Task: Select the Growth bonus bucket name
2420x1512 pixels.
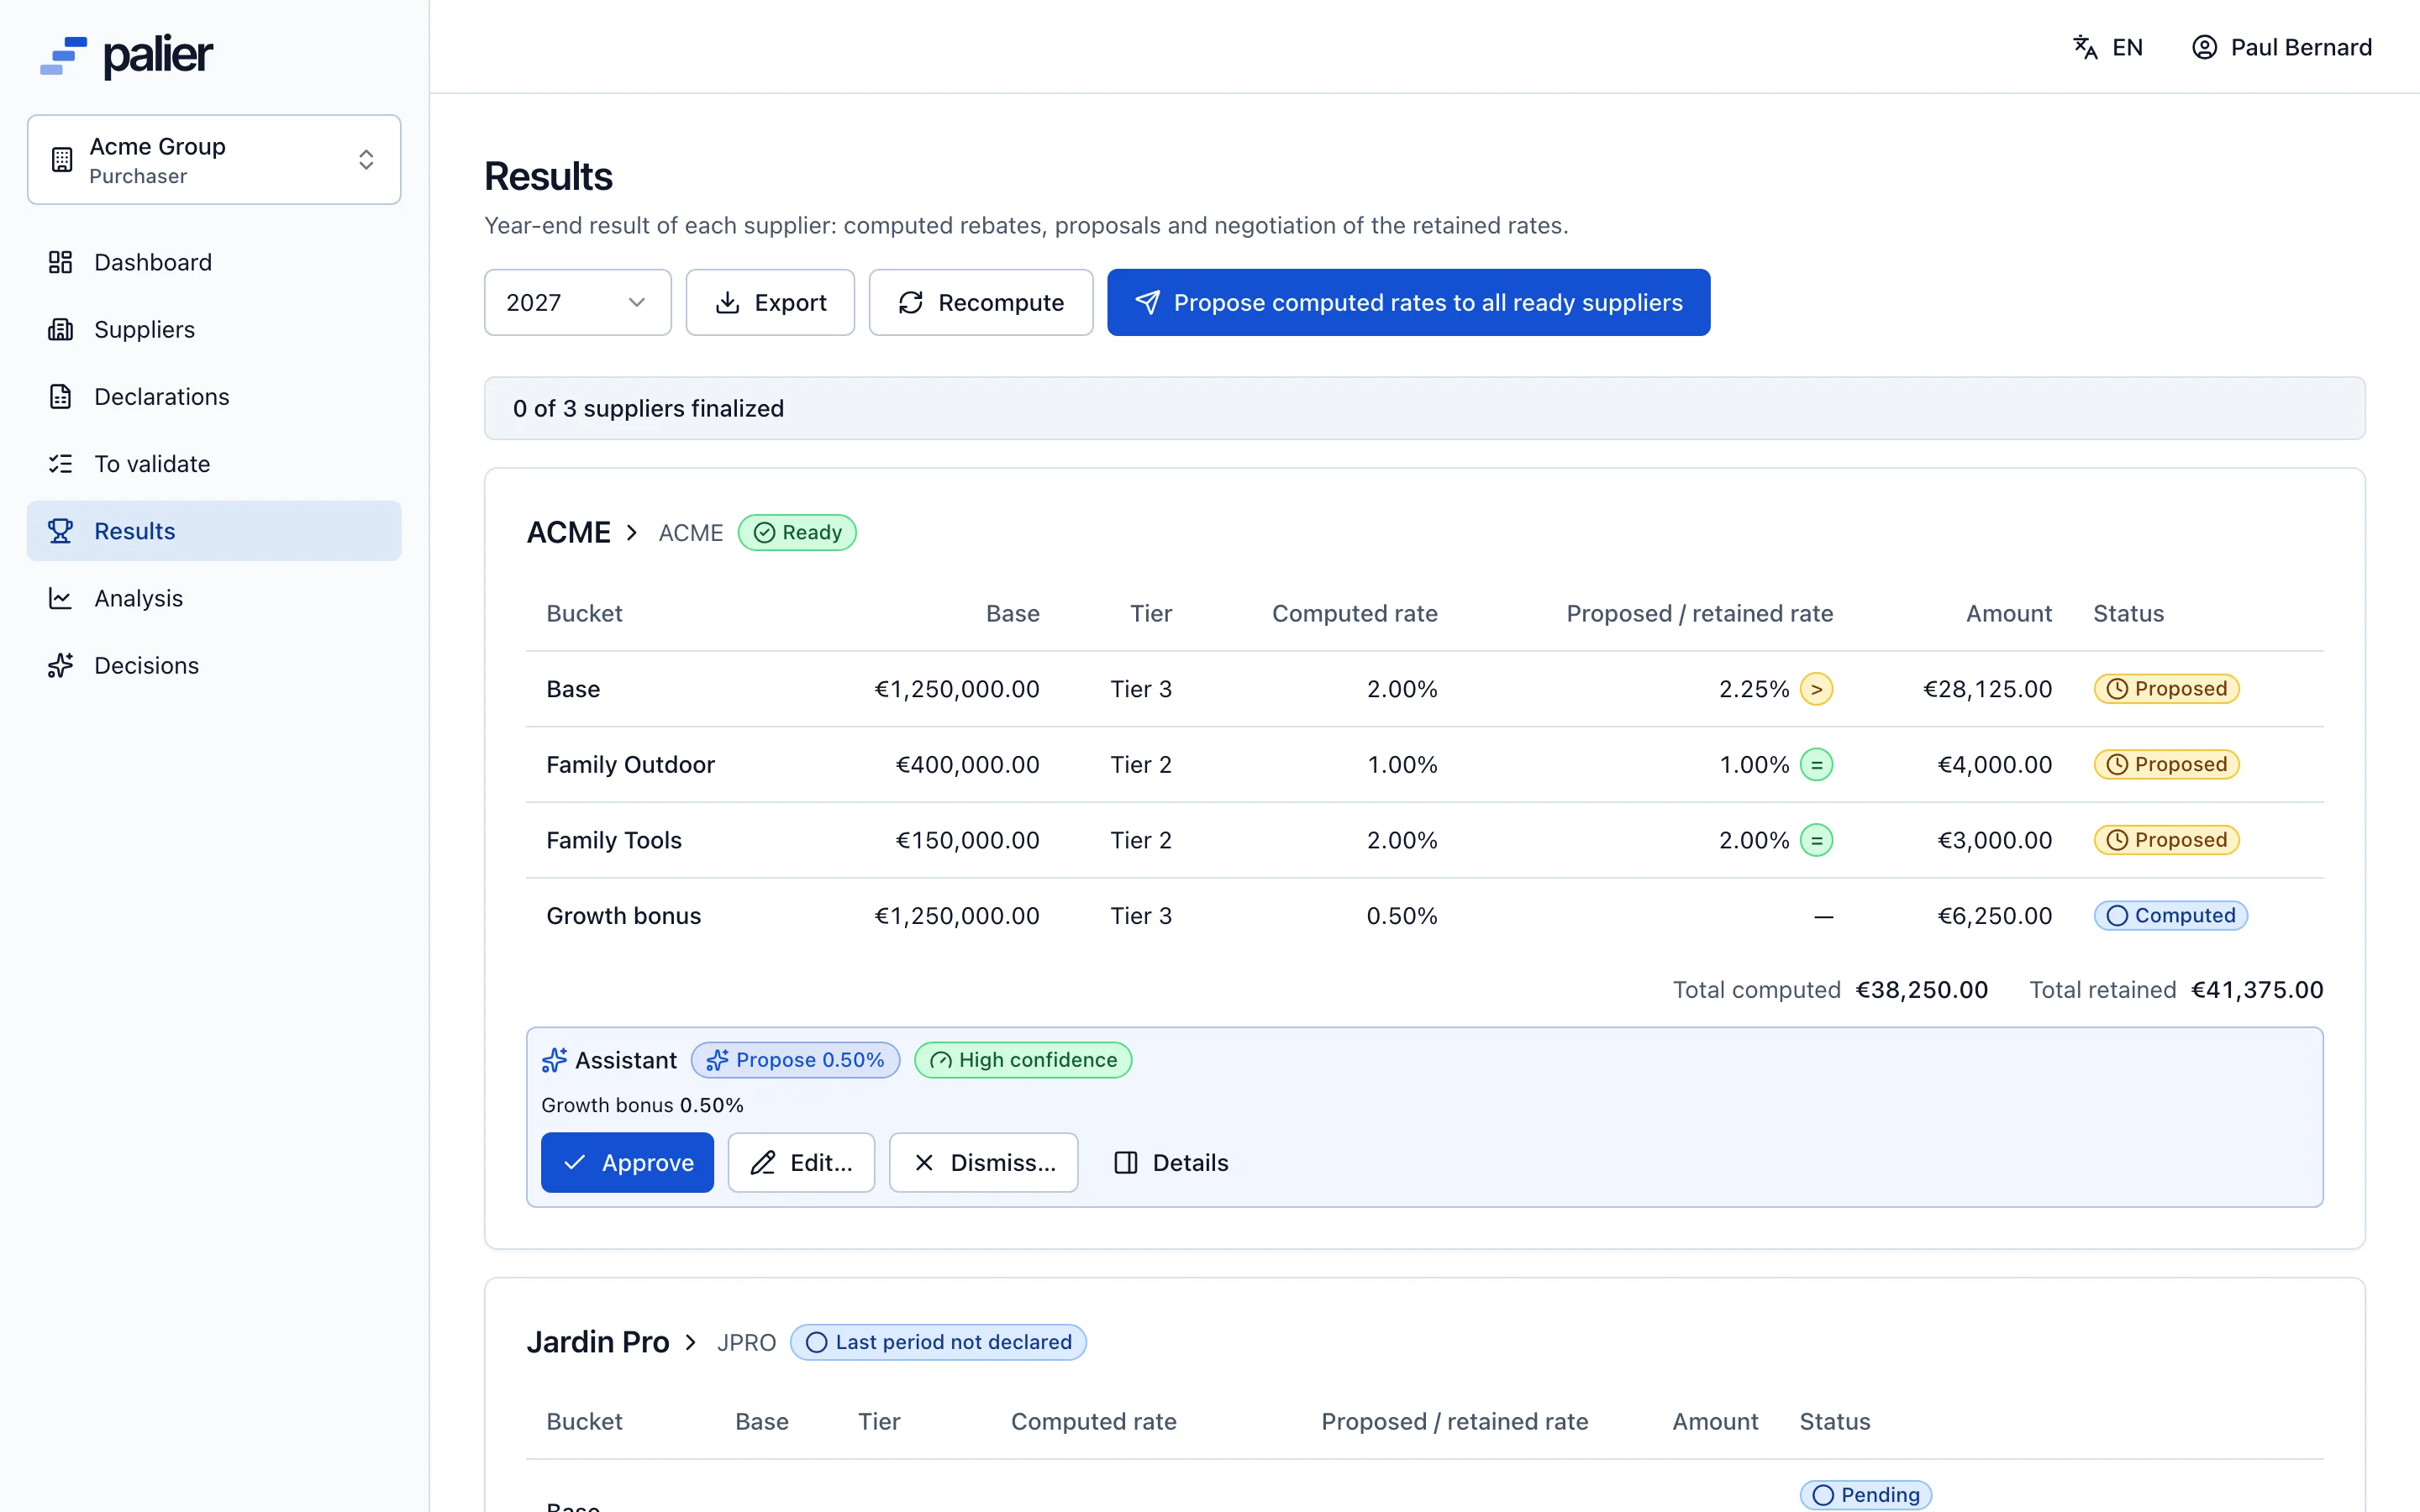Action: 623,915
